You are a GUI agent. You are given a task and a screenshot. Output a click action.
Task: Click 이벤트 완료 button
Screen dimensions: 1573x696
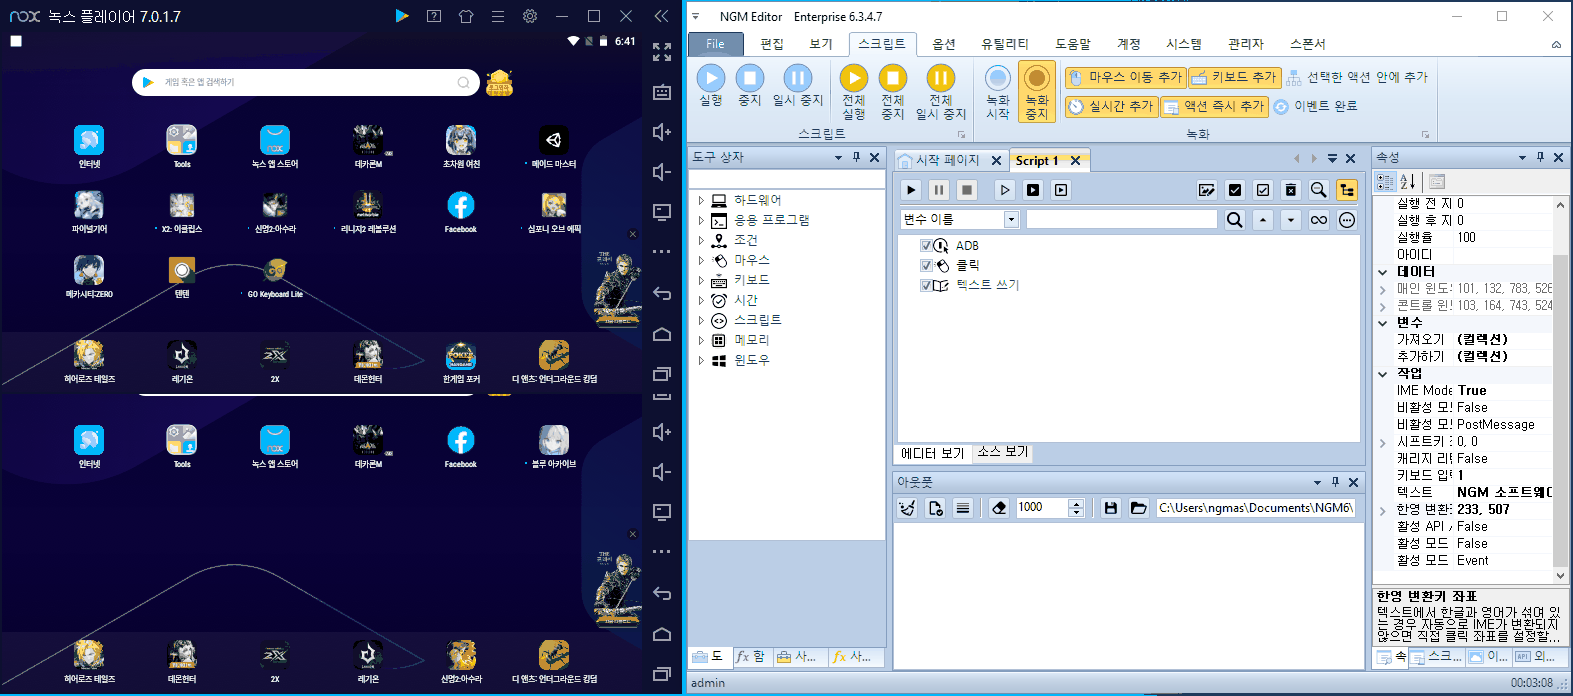pos(1315,106)
